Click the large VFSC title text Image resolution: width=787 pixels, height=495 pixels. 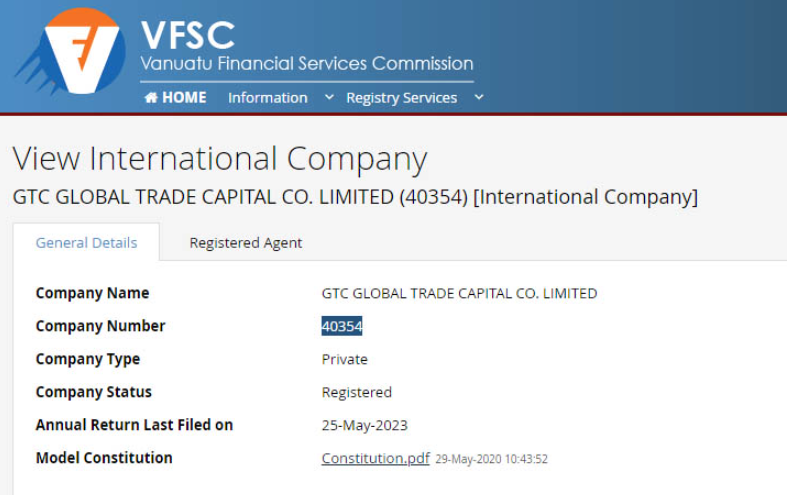click(x=188, y=34)
